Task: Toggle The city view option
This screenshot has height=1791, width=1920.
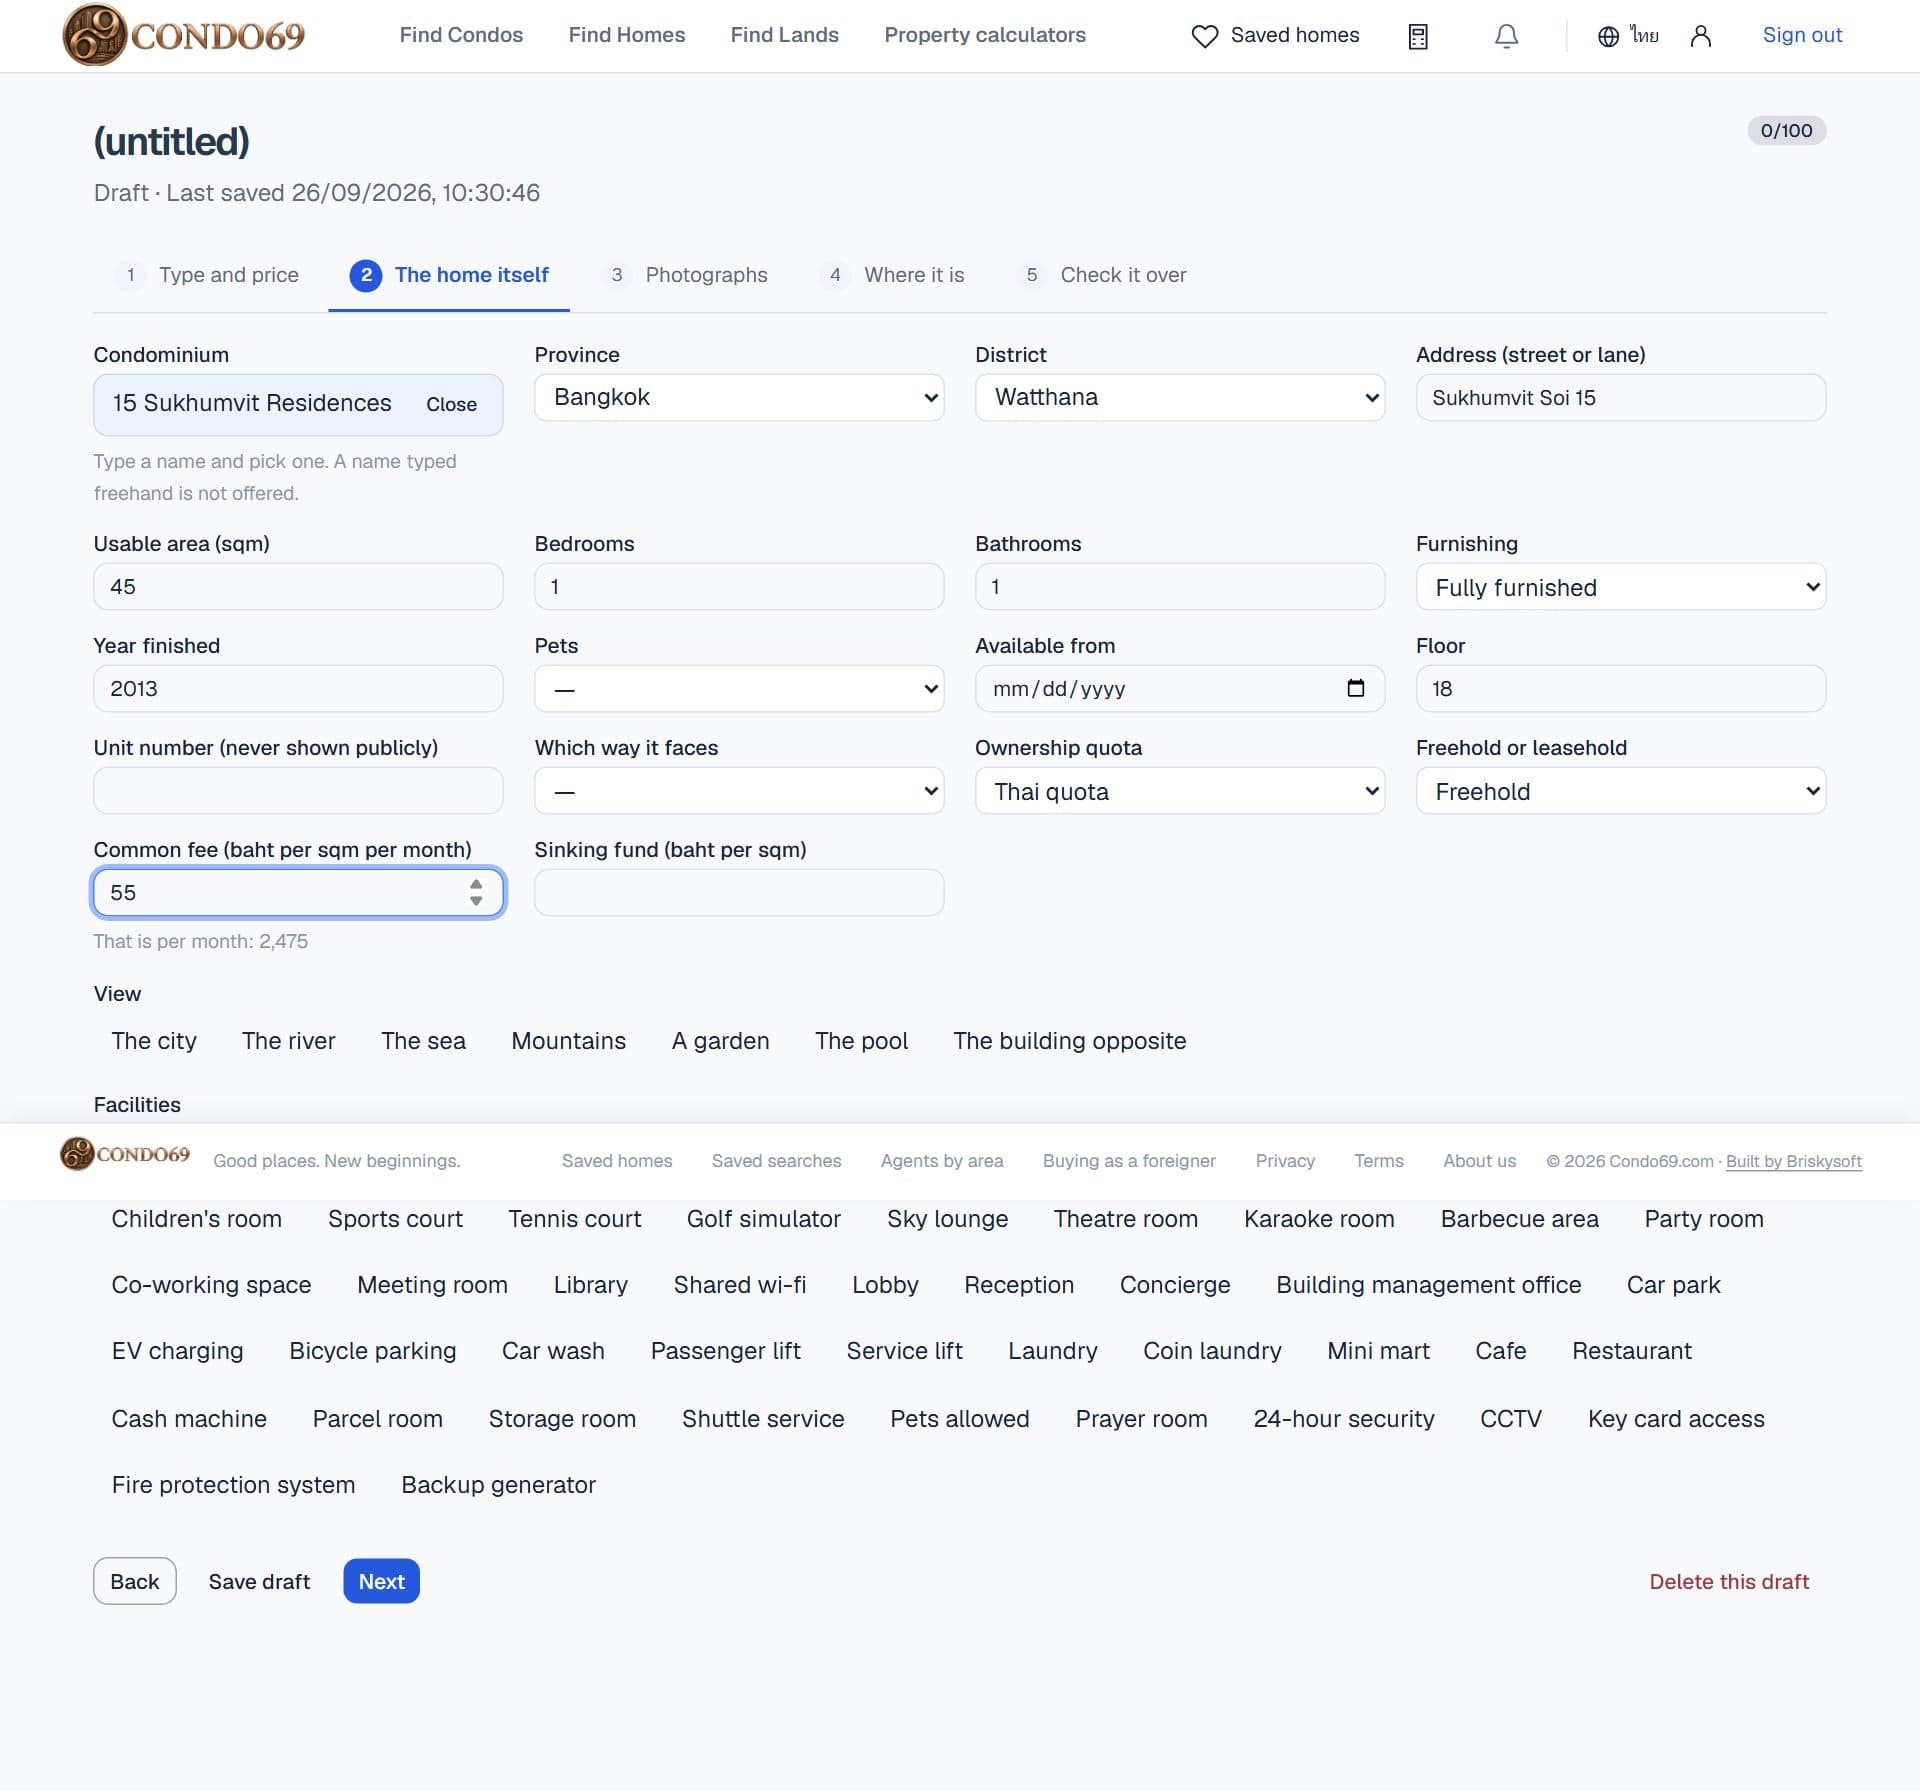Action: (154, 1041)
